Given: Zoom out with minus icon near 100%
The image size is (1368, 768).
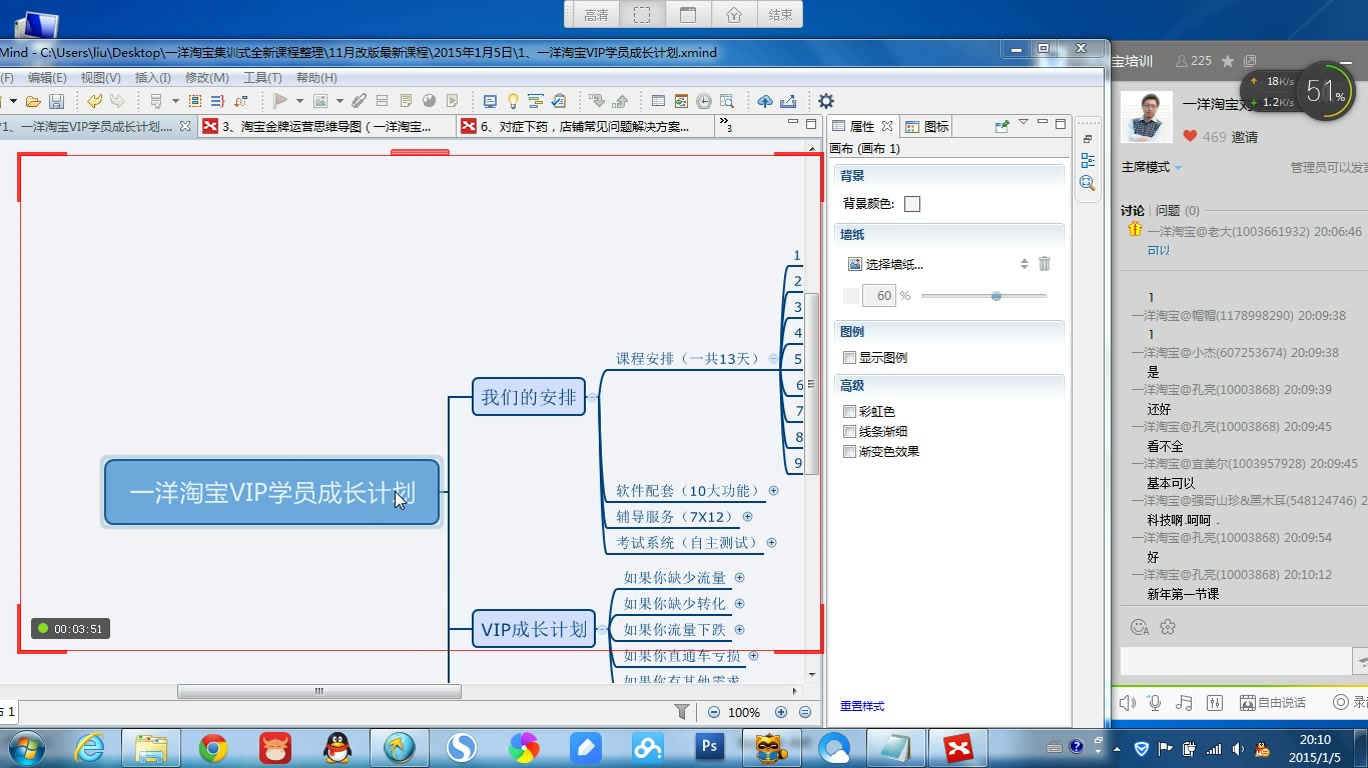Looking at the screenshot, I should [x=714, y=712].
